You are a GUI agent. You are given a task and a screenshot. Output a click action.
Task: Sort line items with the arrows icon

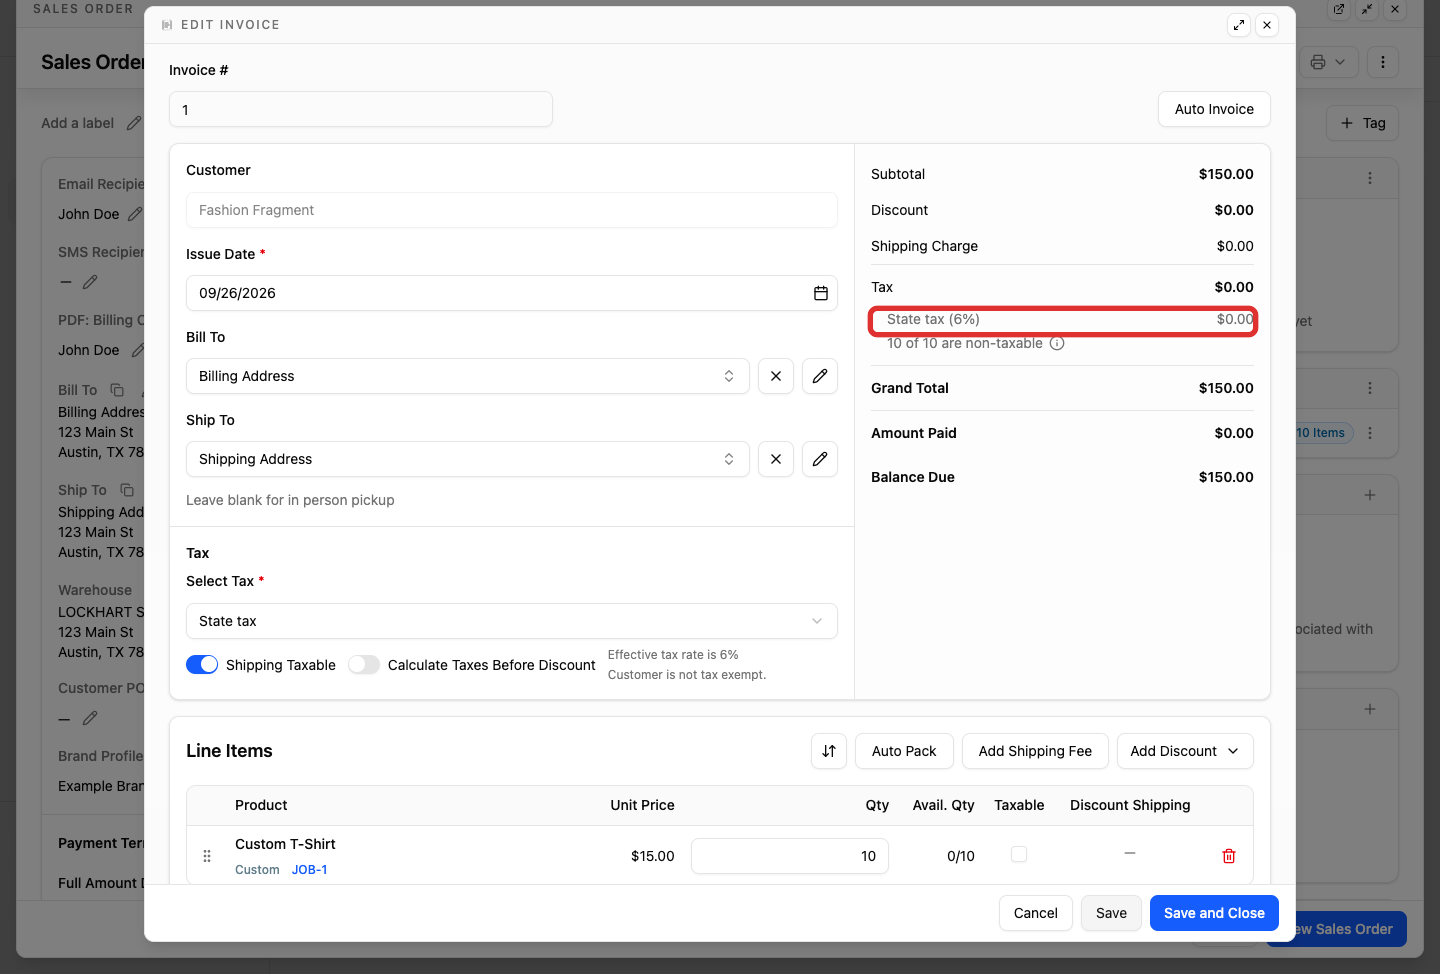tap(829, 751)
